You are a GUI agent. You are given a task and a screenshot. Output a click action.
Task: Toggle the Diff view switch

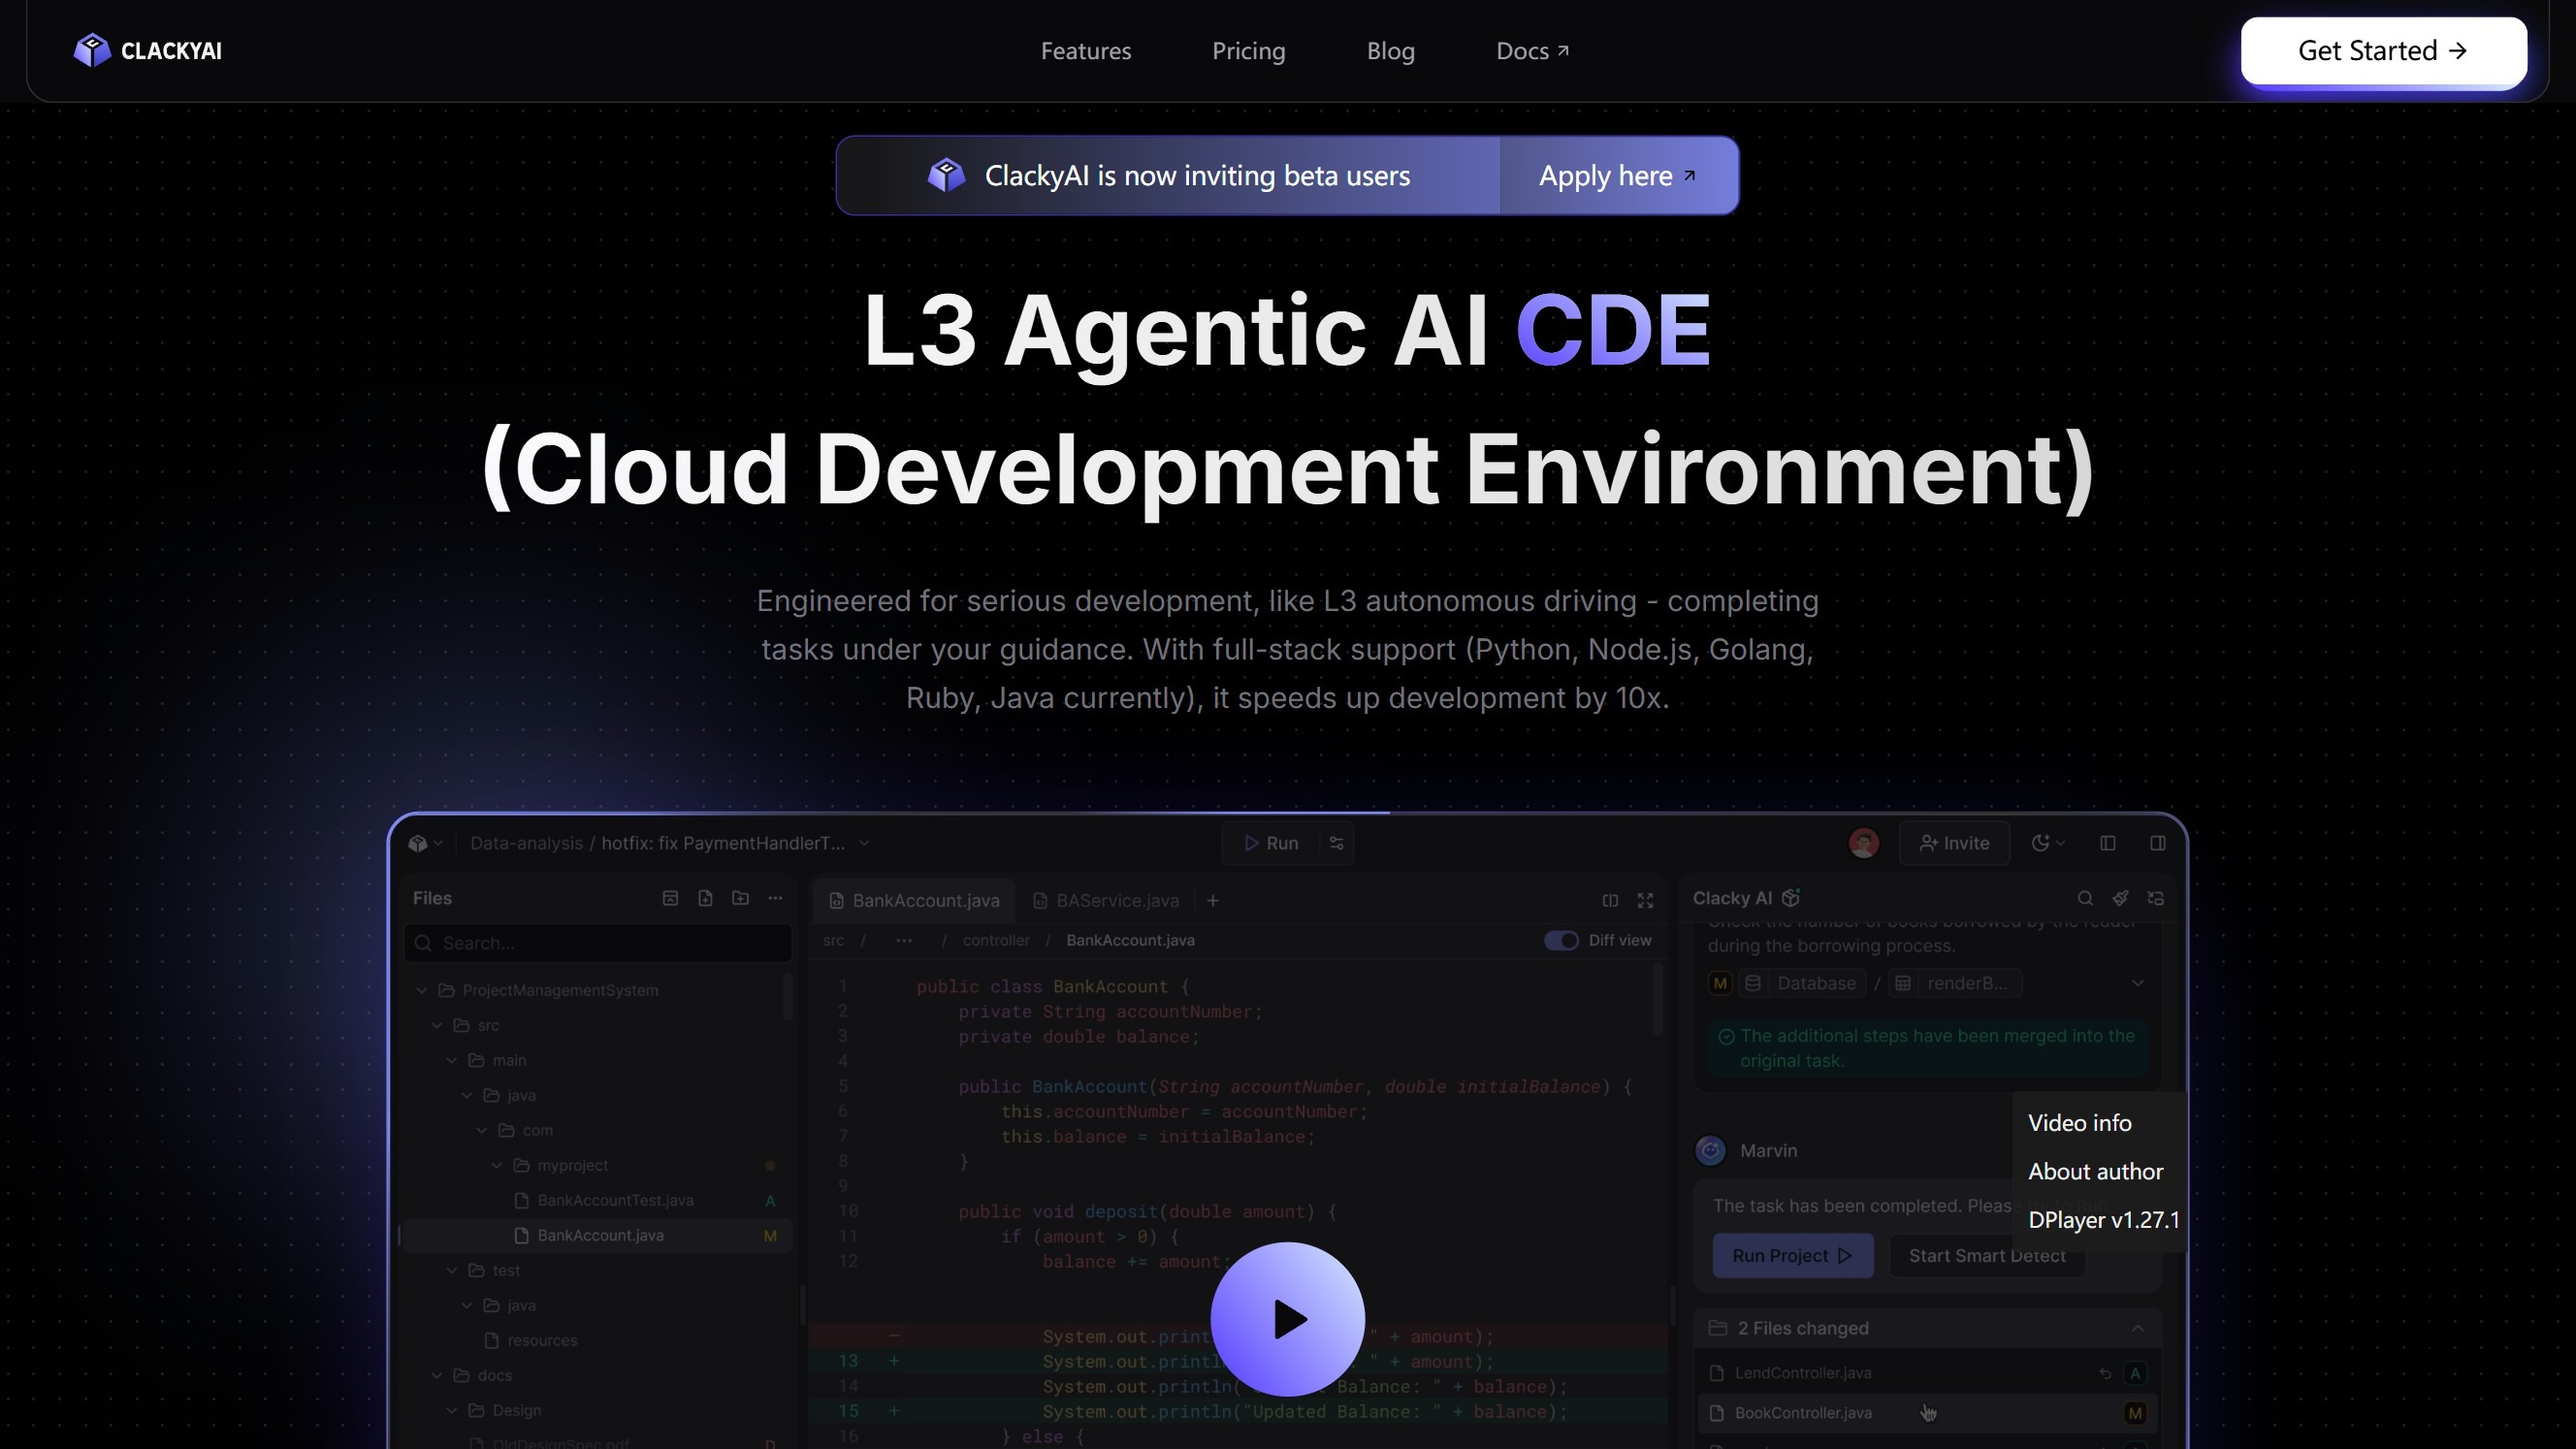(x=1561, y=940)
